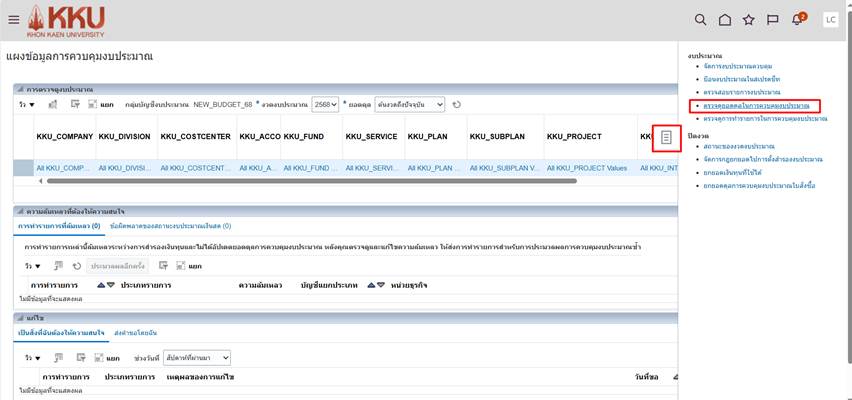
Task: Click the KKU_COSTCENTER column header
Action: 197,137
